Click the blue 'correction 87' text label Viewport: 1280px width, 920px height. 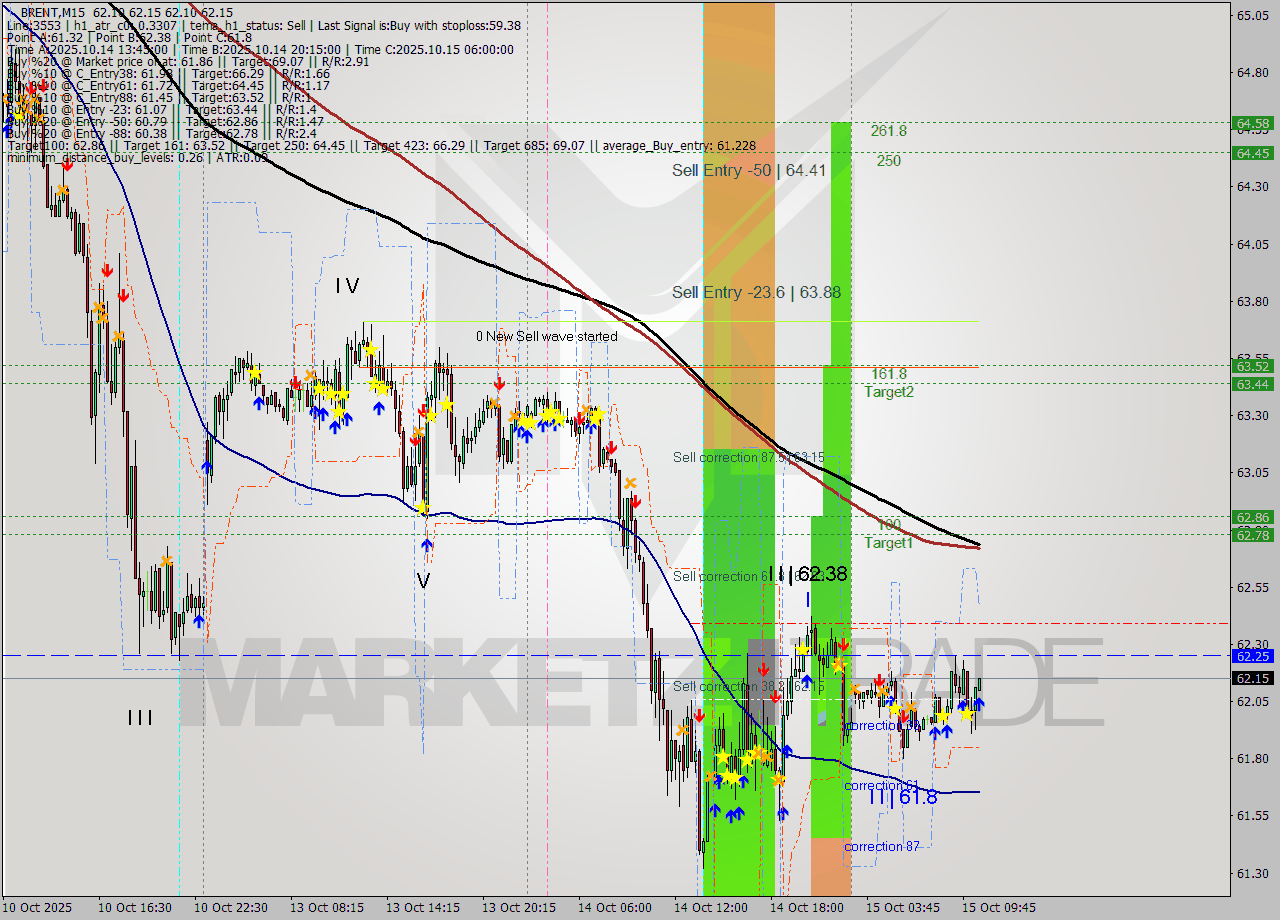coord(884,847)
